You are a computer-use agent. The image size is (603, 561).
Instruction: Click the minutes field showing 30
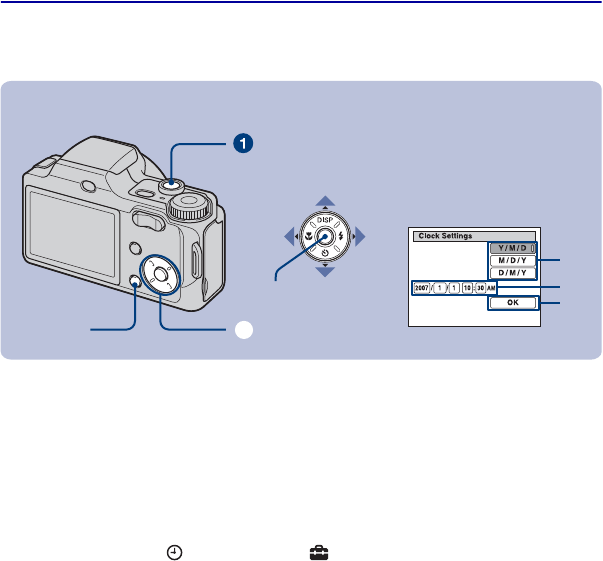pyautogui.click(x=481, y=288)
